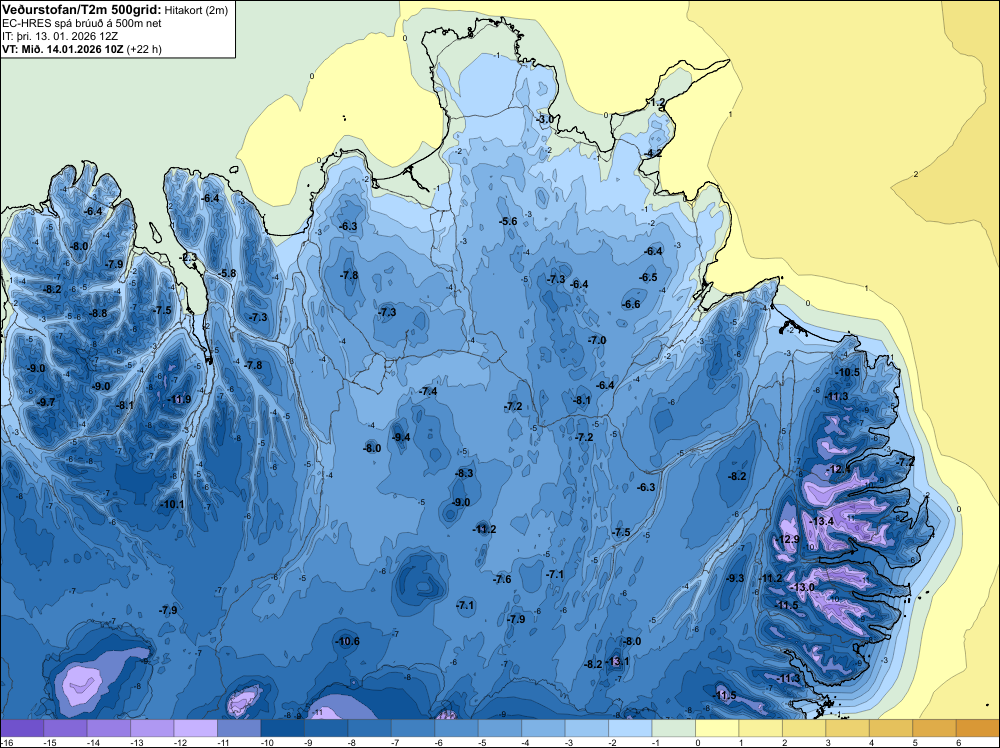Click the '-7.6' temperature value on the map
Screen dimensions: 1000x748
point(503,579)
